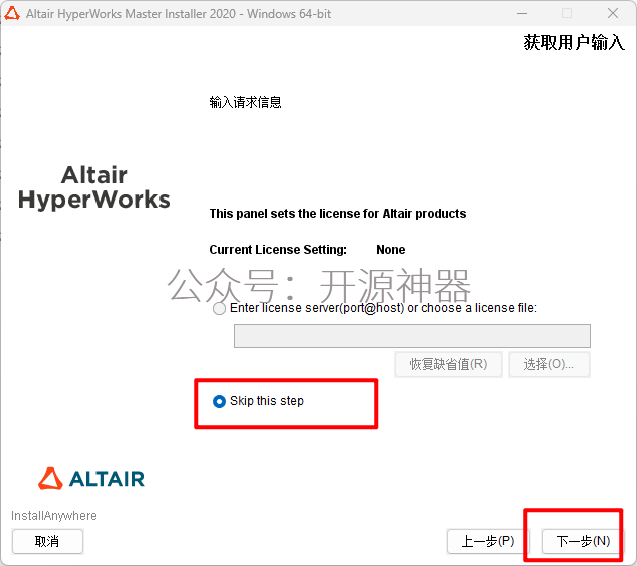Select the Enter license server radio option
The height and width of the screenshot is (566, 637).
(219, 309)
